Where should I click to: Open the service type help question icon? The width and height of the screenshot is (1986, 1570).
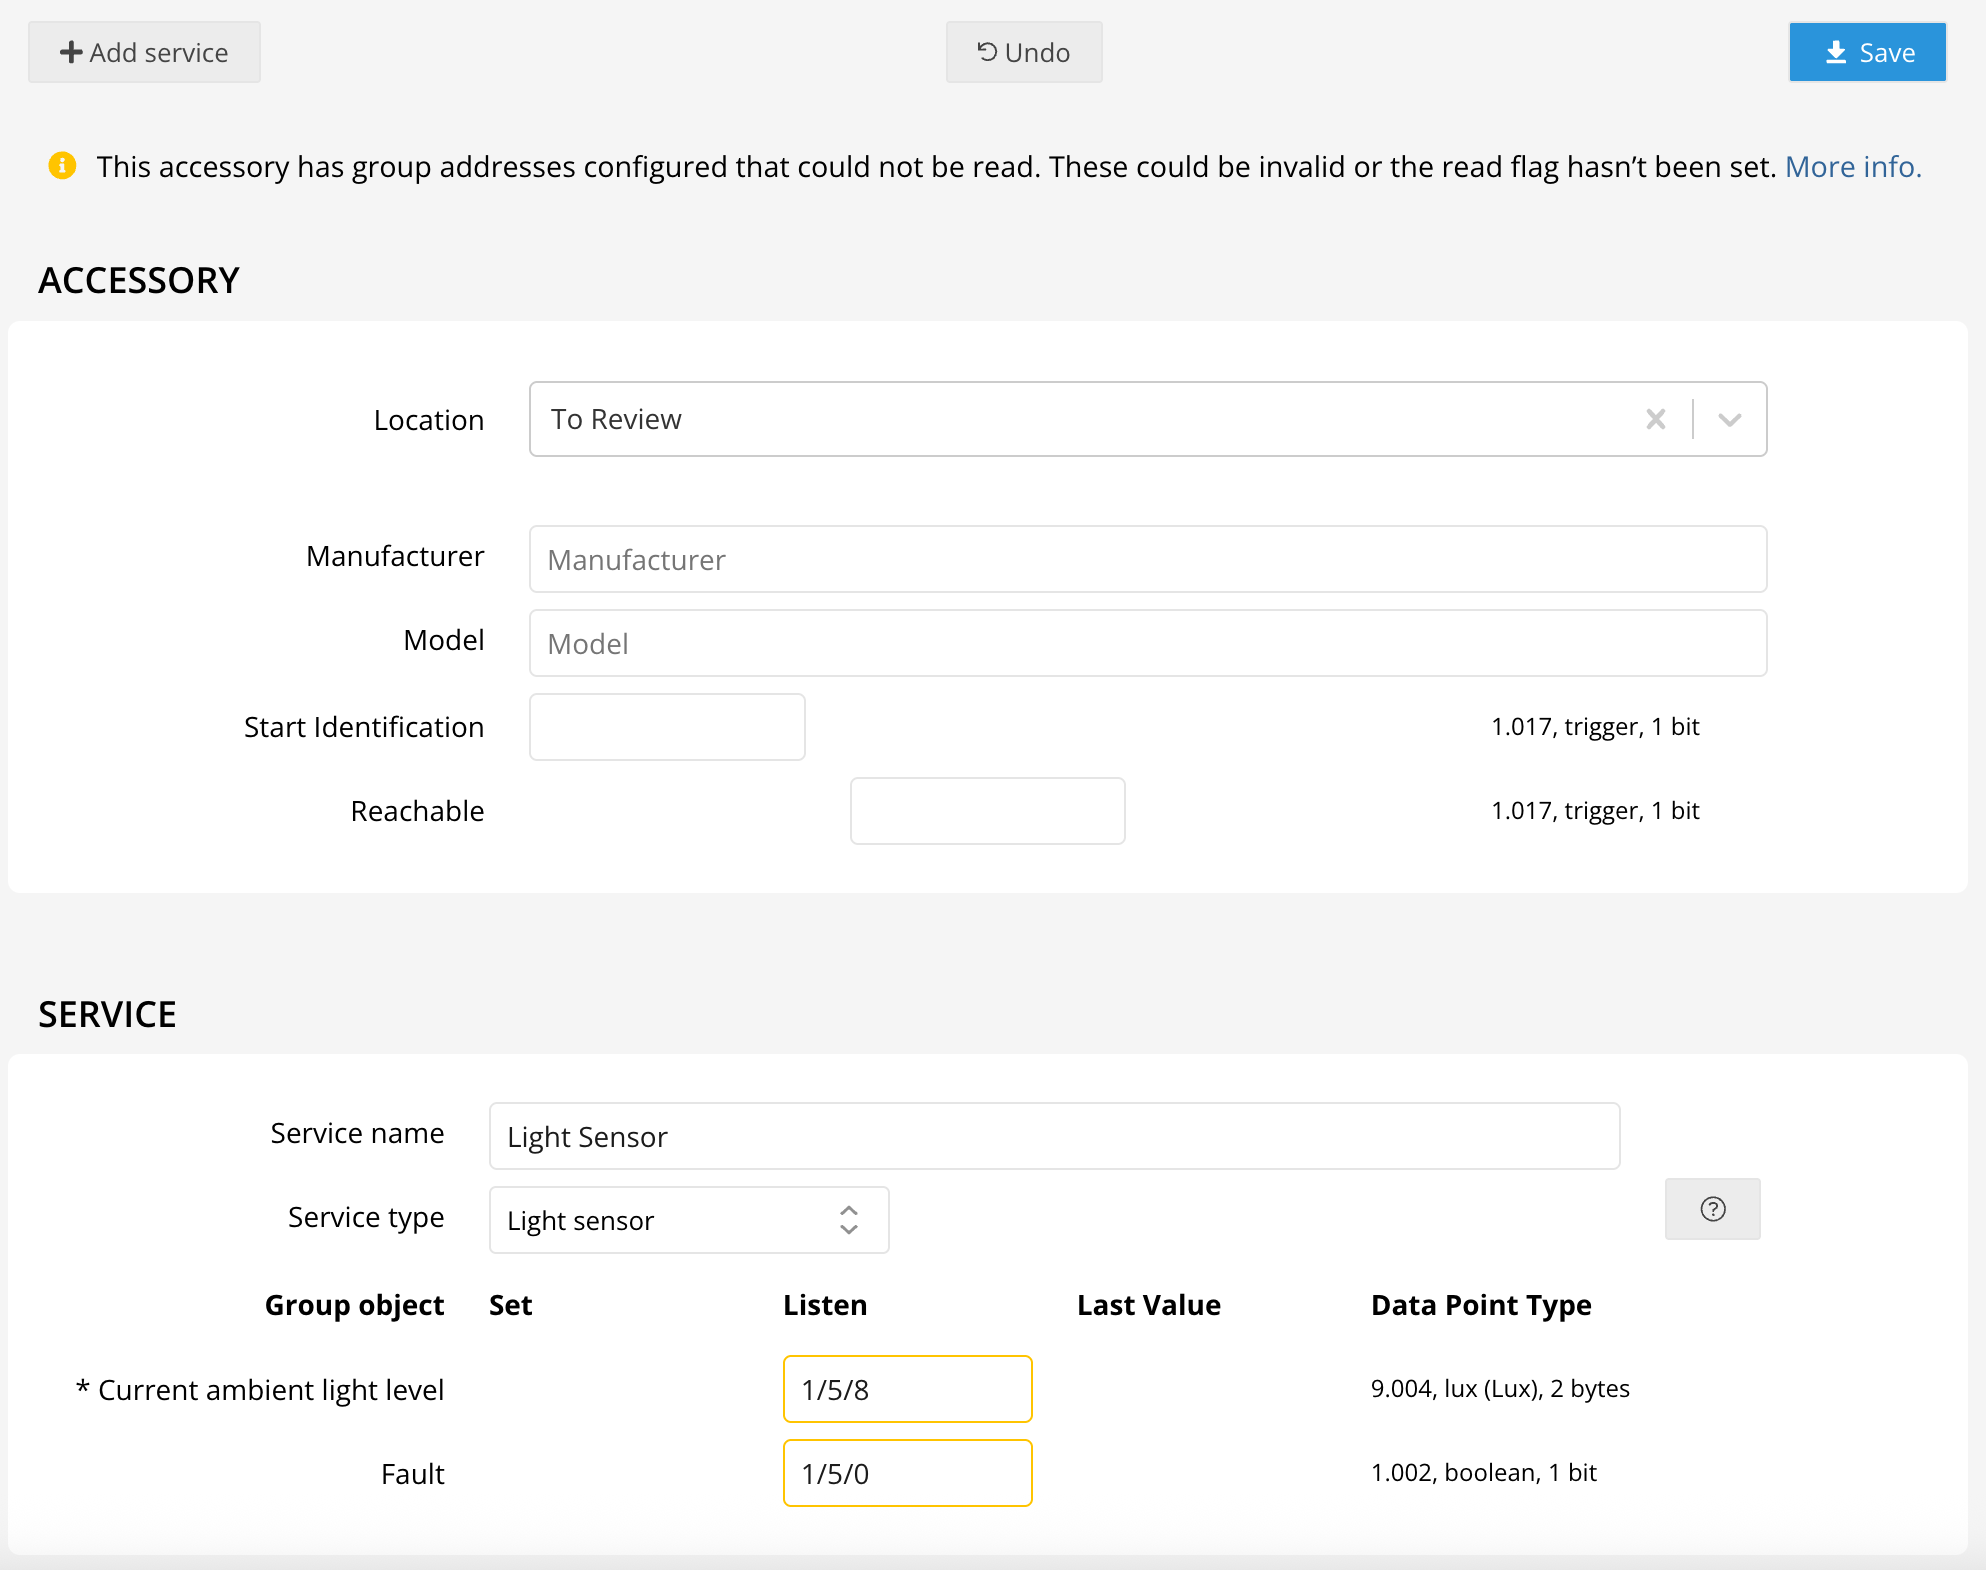pyautogui.click(x=1712, y=1209)
